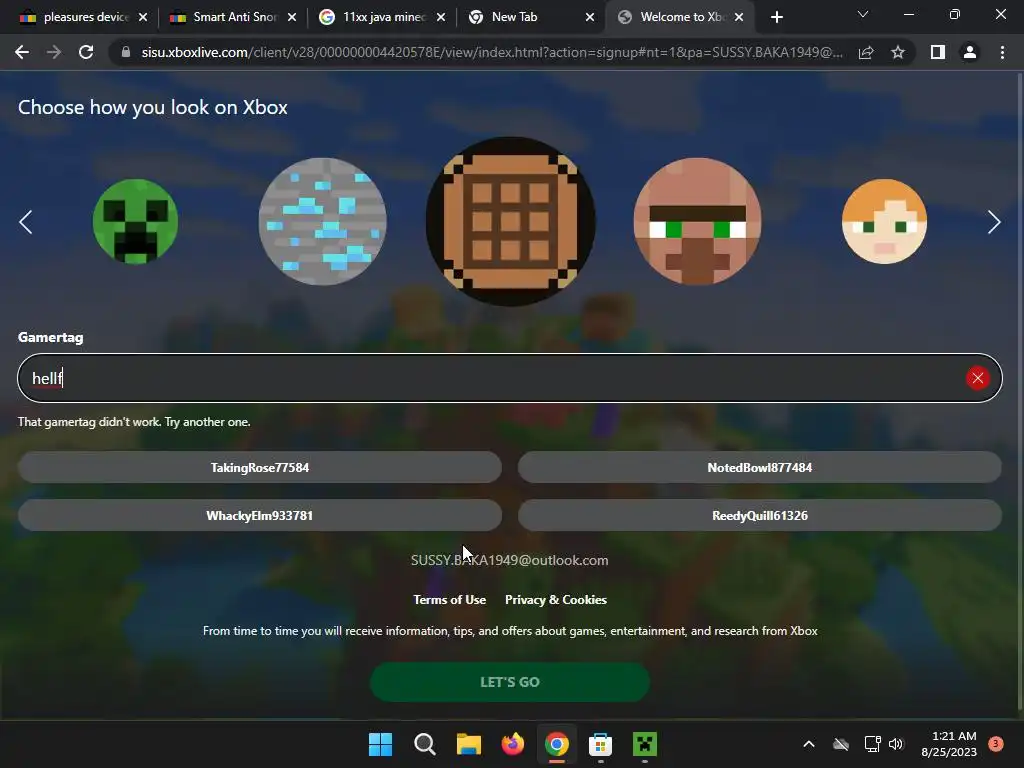1024x768 pixels.
Task: Choose the crafting table gamerpic
Action: (510, 221)
